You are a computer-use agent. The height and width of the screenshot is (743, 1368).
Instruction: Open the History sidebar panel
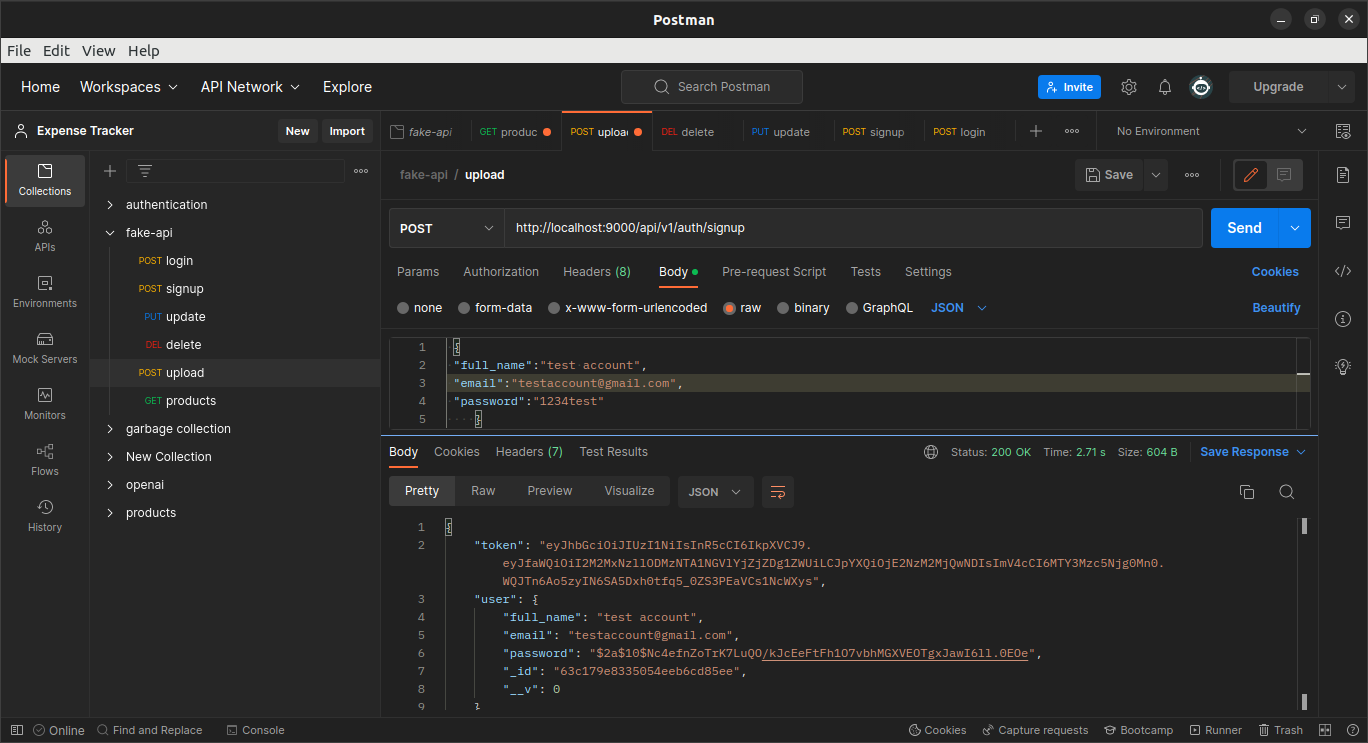click(x=45, y=516)
